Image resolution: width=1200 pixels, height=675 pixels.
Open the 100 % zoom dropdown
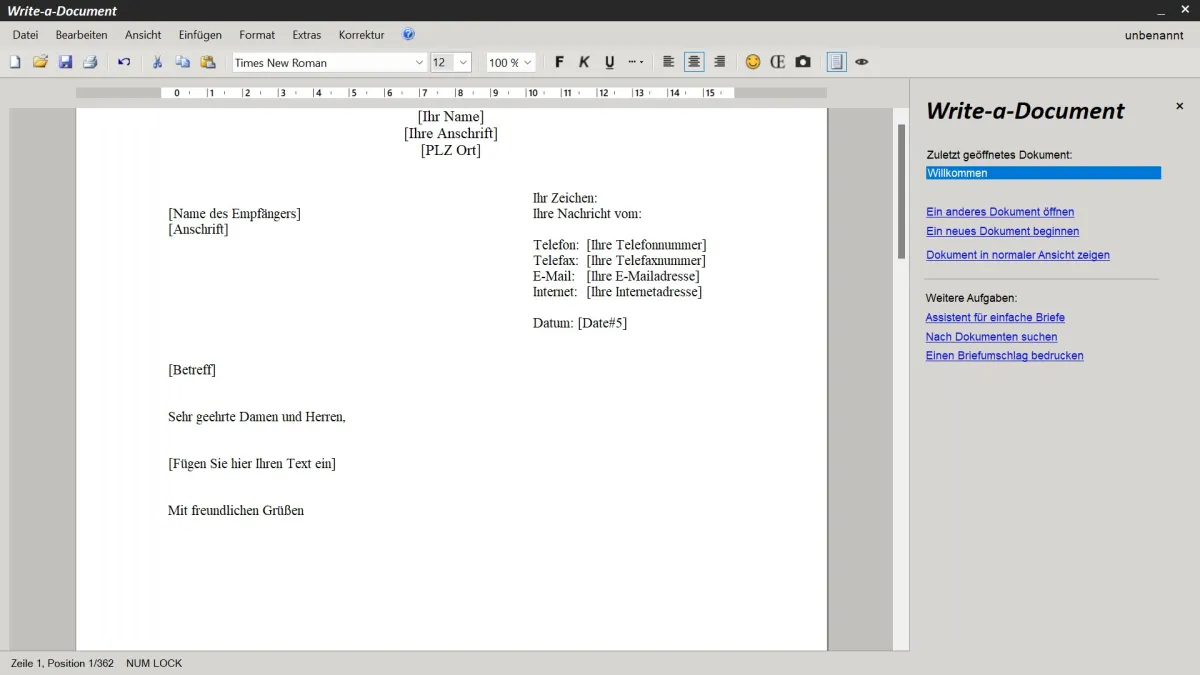pos(527,62)
